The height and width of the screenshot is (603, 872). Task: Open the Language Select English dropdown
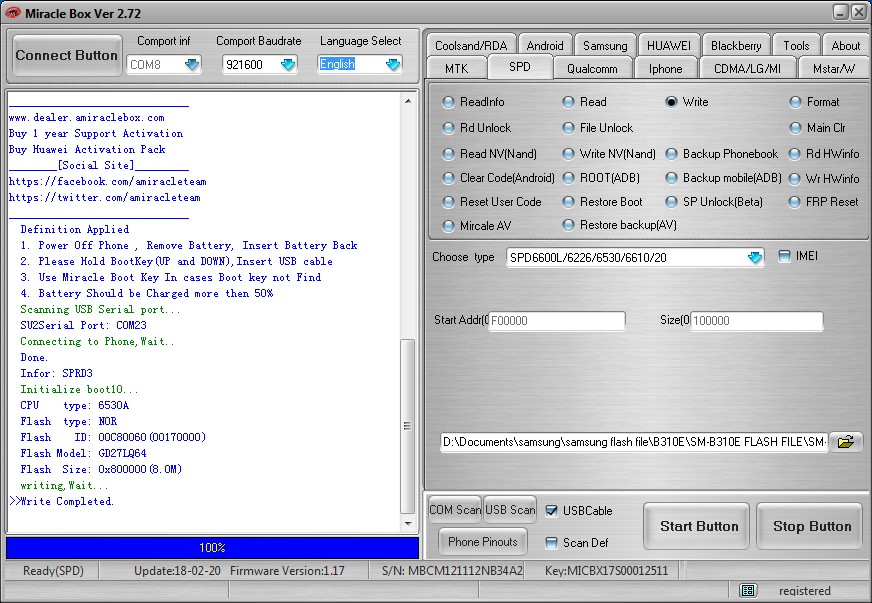point(393,65)
